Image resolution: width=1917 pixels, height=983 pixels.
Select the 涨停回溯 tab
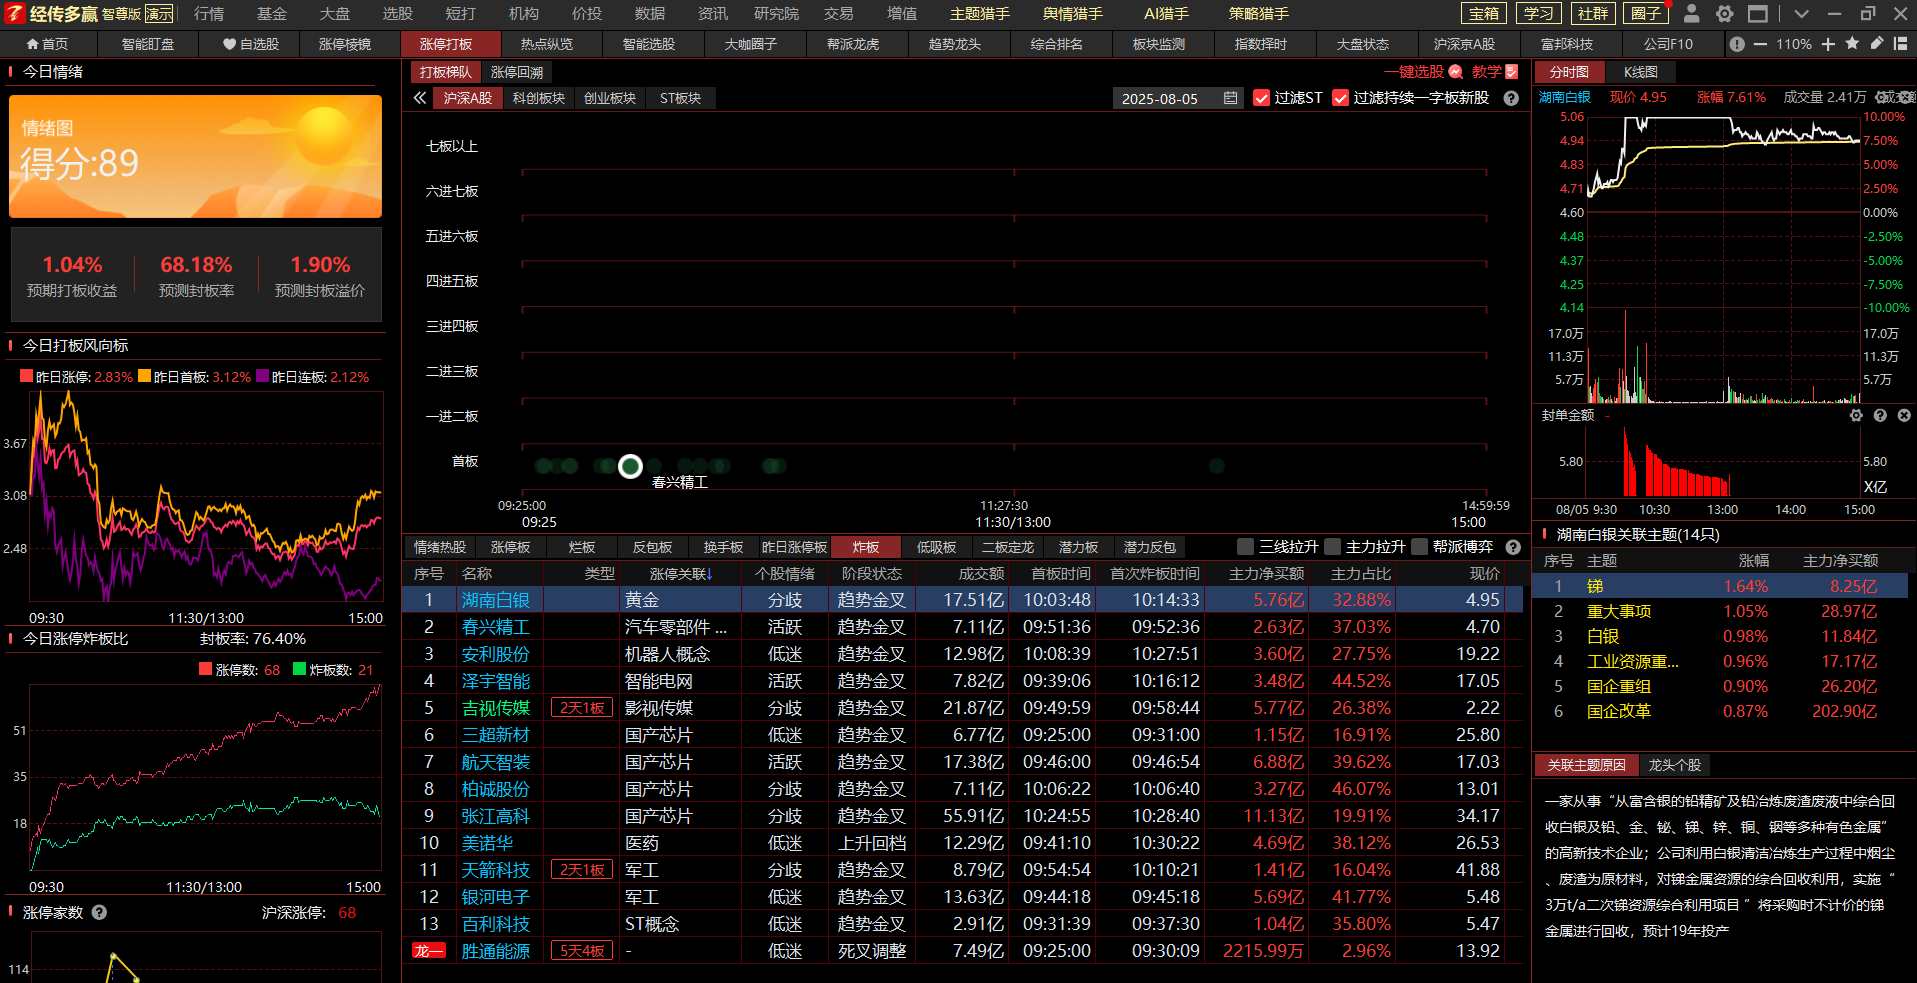pyautogui.click(x=517, y=72)
